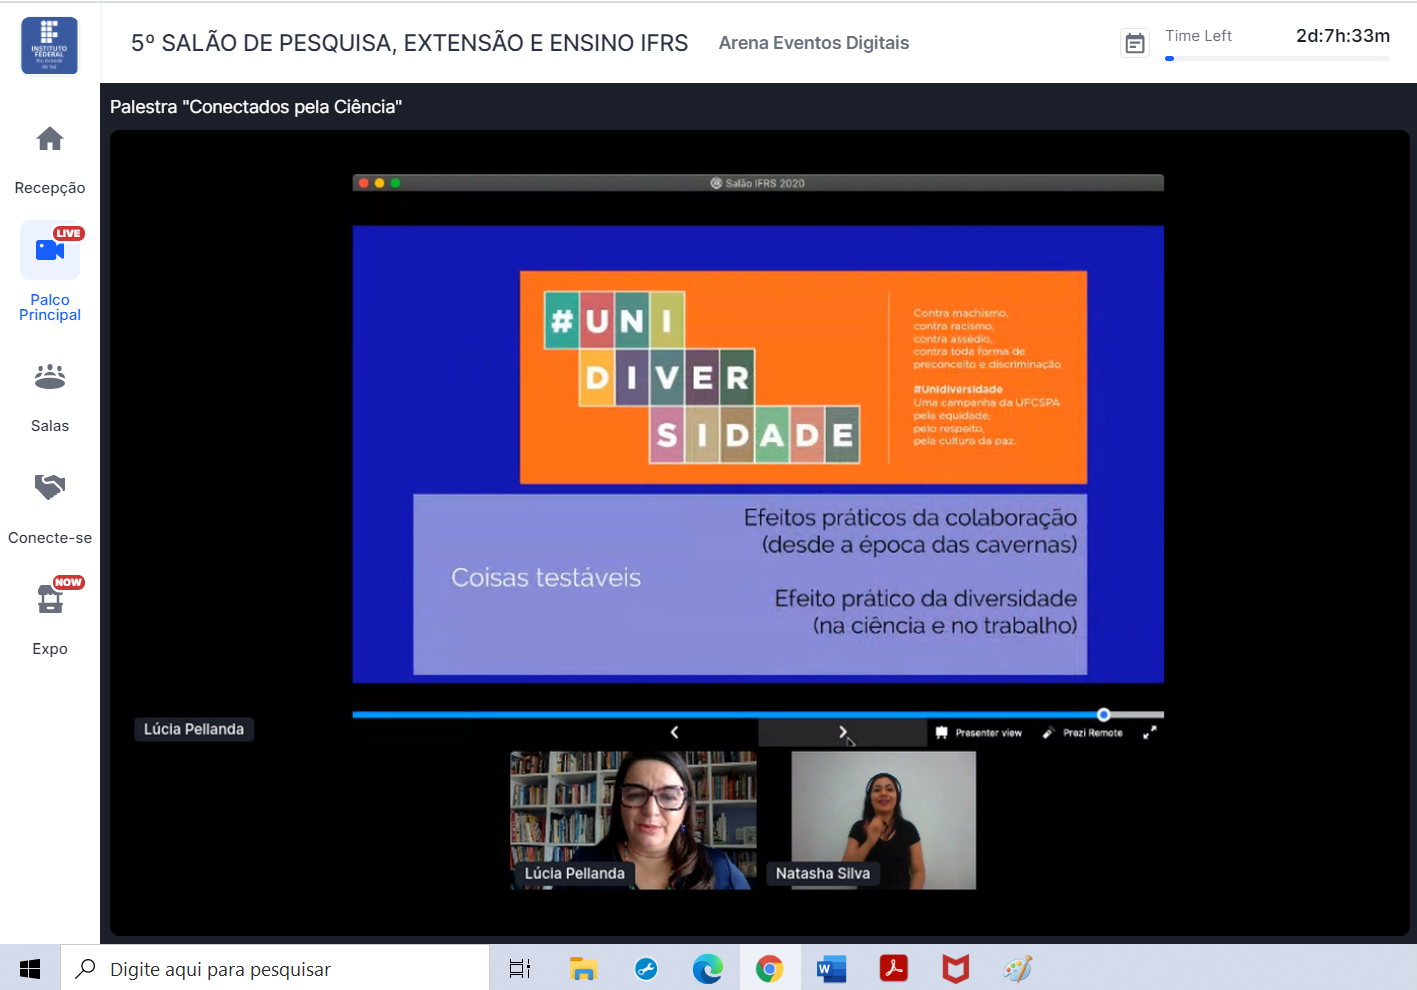Select Lúcia Pellanda's video thumbnail
The image size is (1417, 990).
coord(633,820)
